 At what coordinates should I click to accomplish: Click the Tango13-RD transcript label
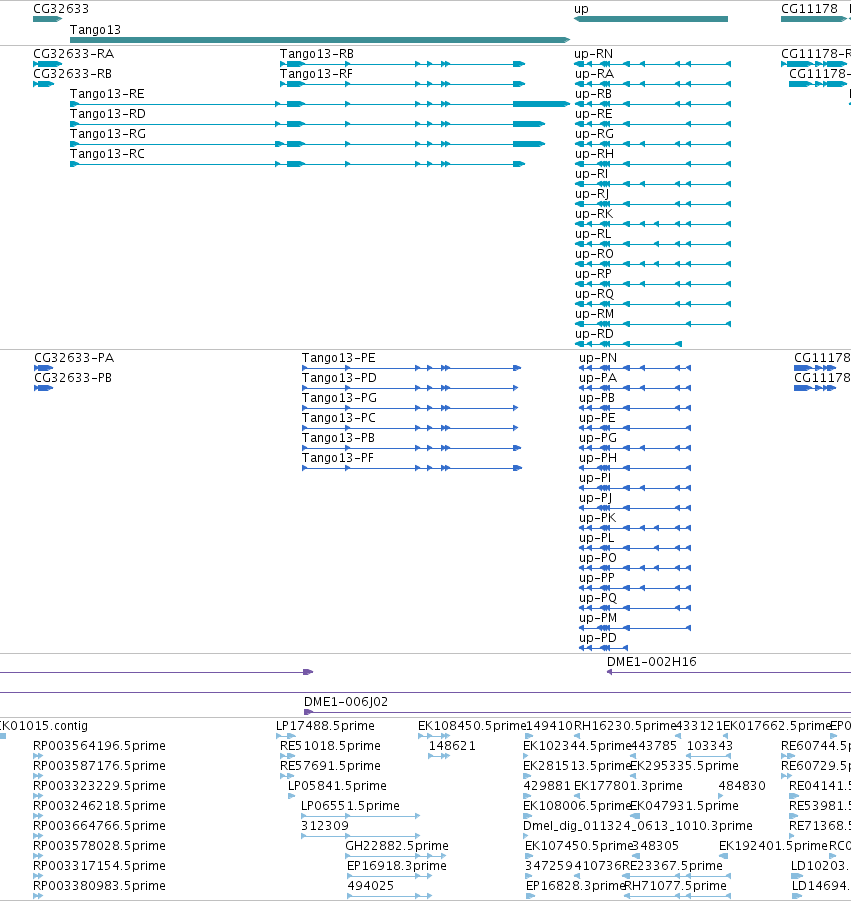point(107,114)
